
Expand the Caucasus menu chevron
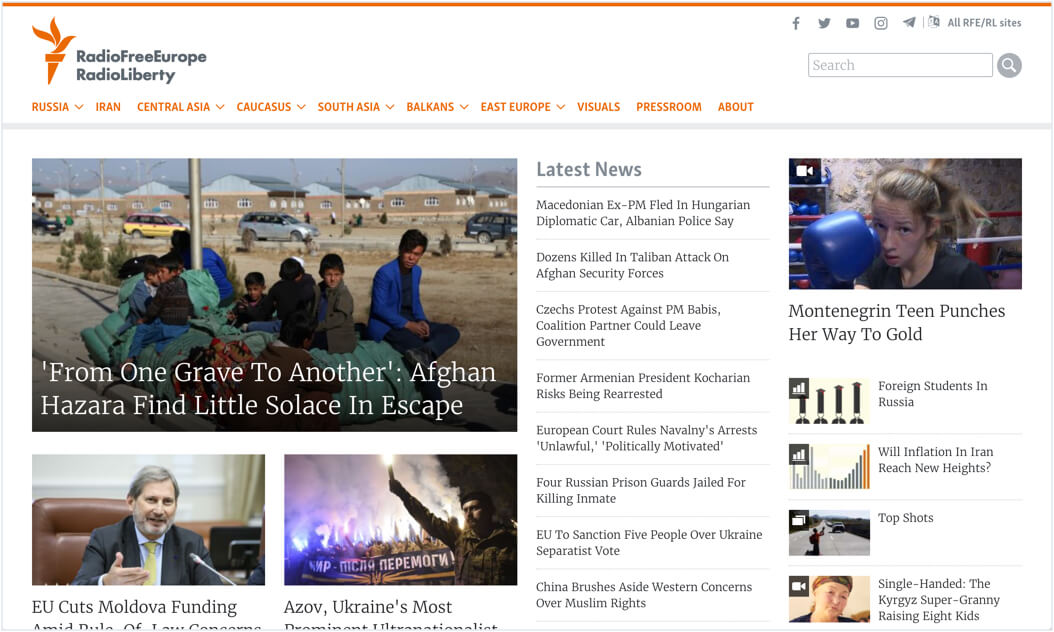[301, 107]
